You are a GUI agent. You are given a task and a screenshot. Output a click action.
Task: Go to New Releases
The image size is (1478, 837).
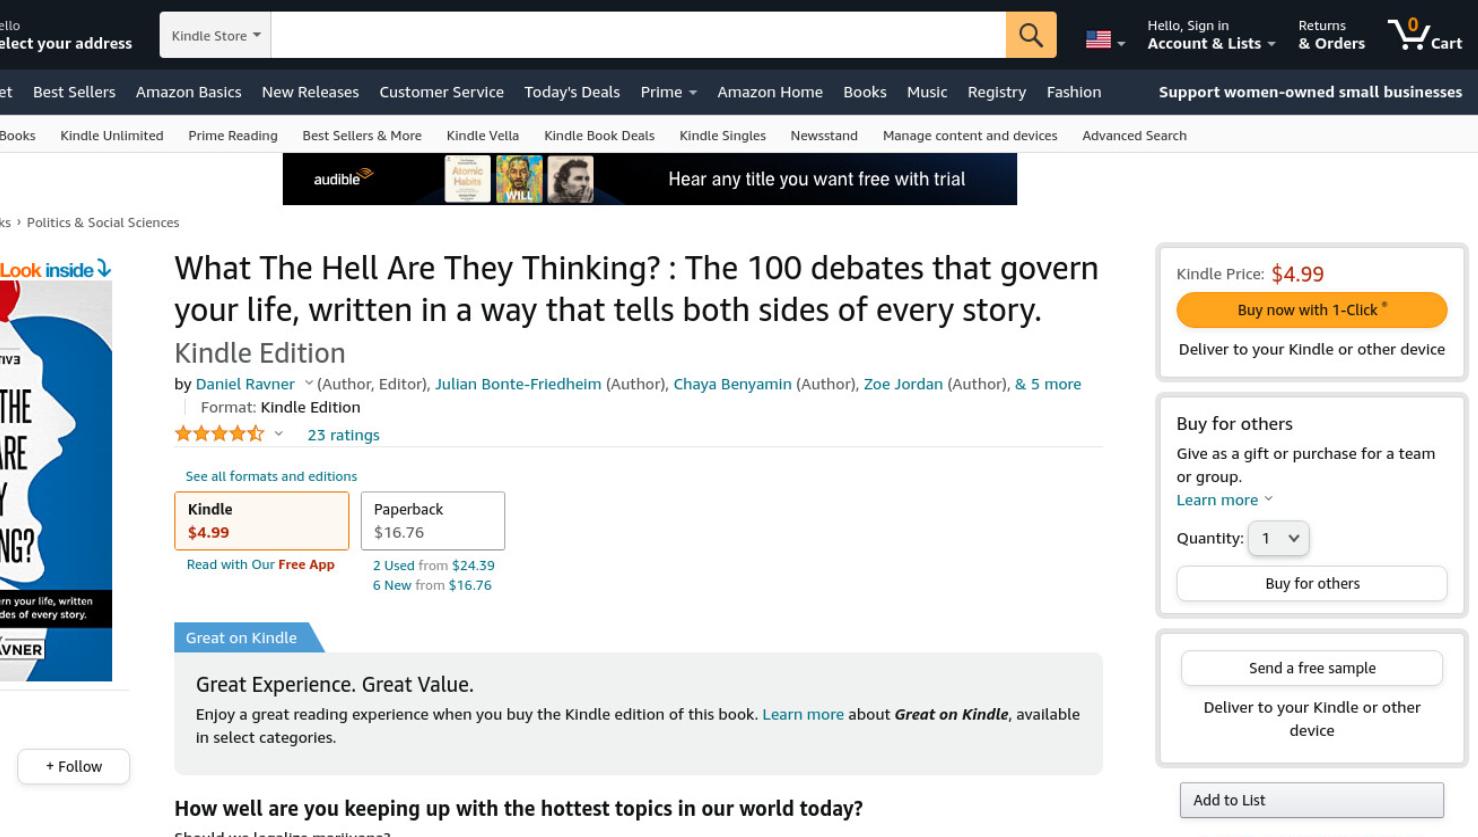coord(310,92)
